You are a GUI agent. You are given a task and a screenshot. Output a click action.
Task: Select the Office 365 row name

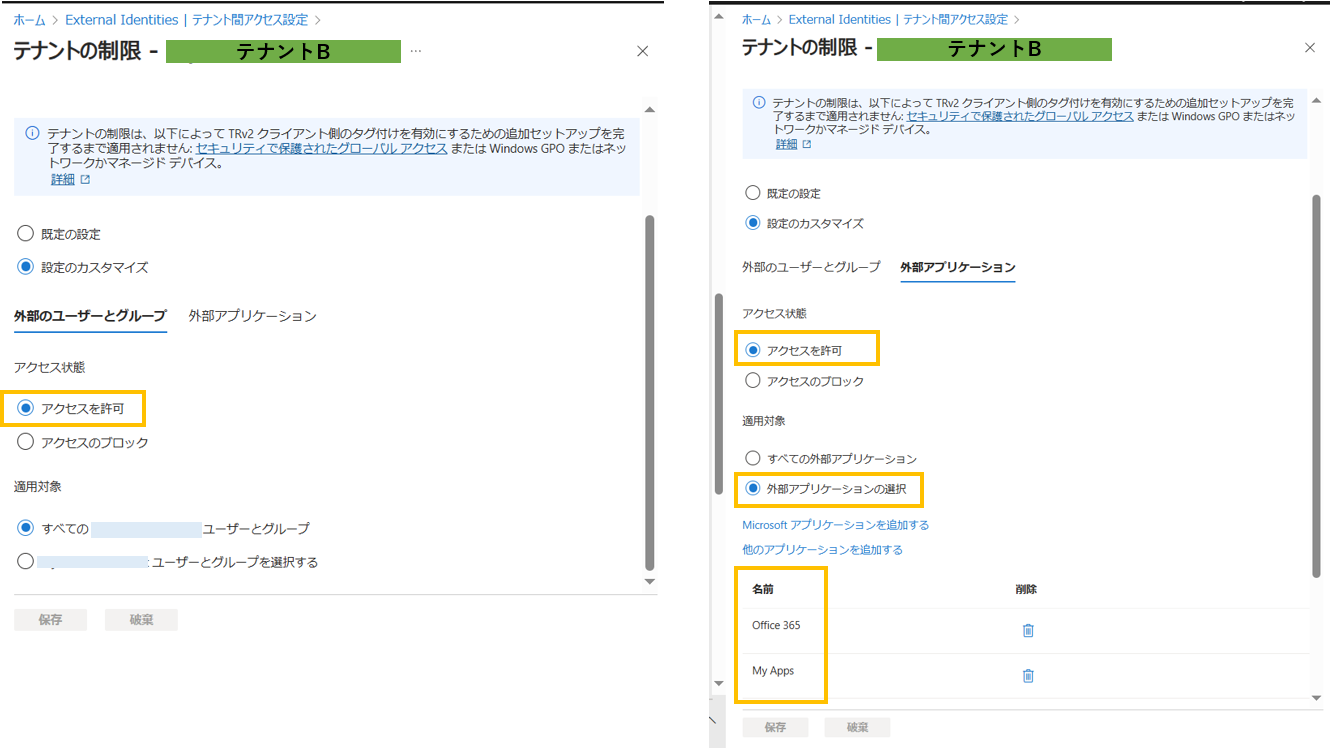tap(776, 625)
